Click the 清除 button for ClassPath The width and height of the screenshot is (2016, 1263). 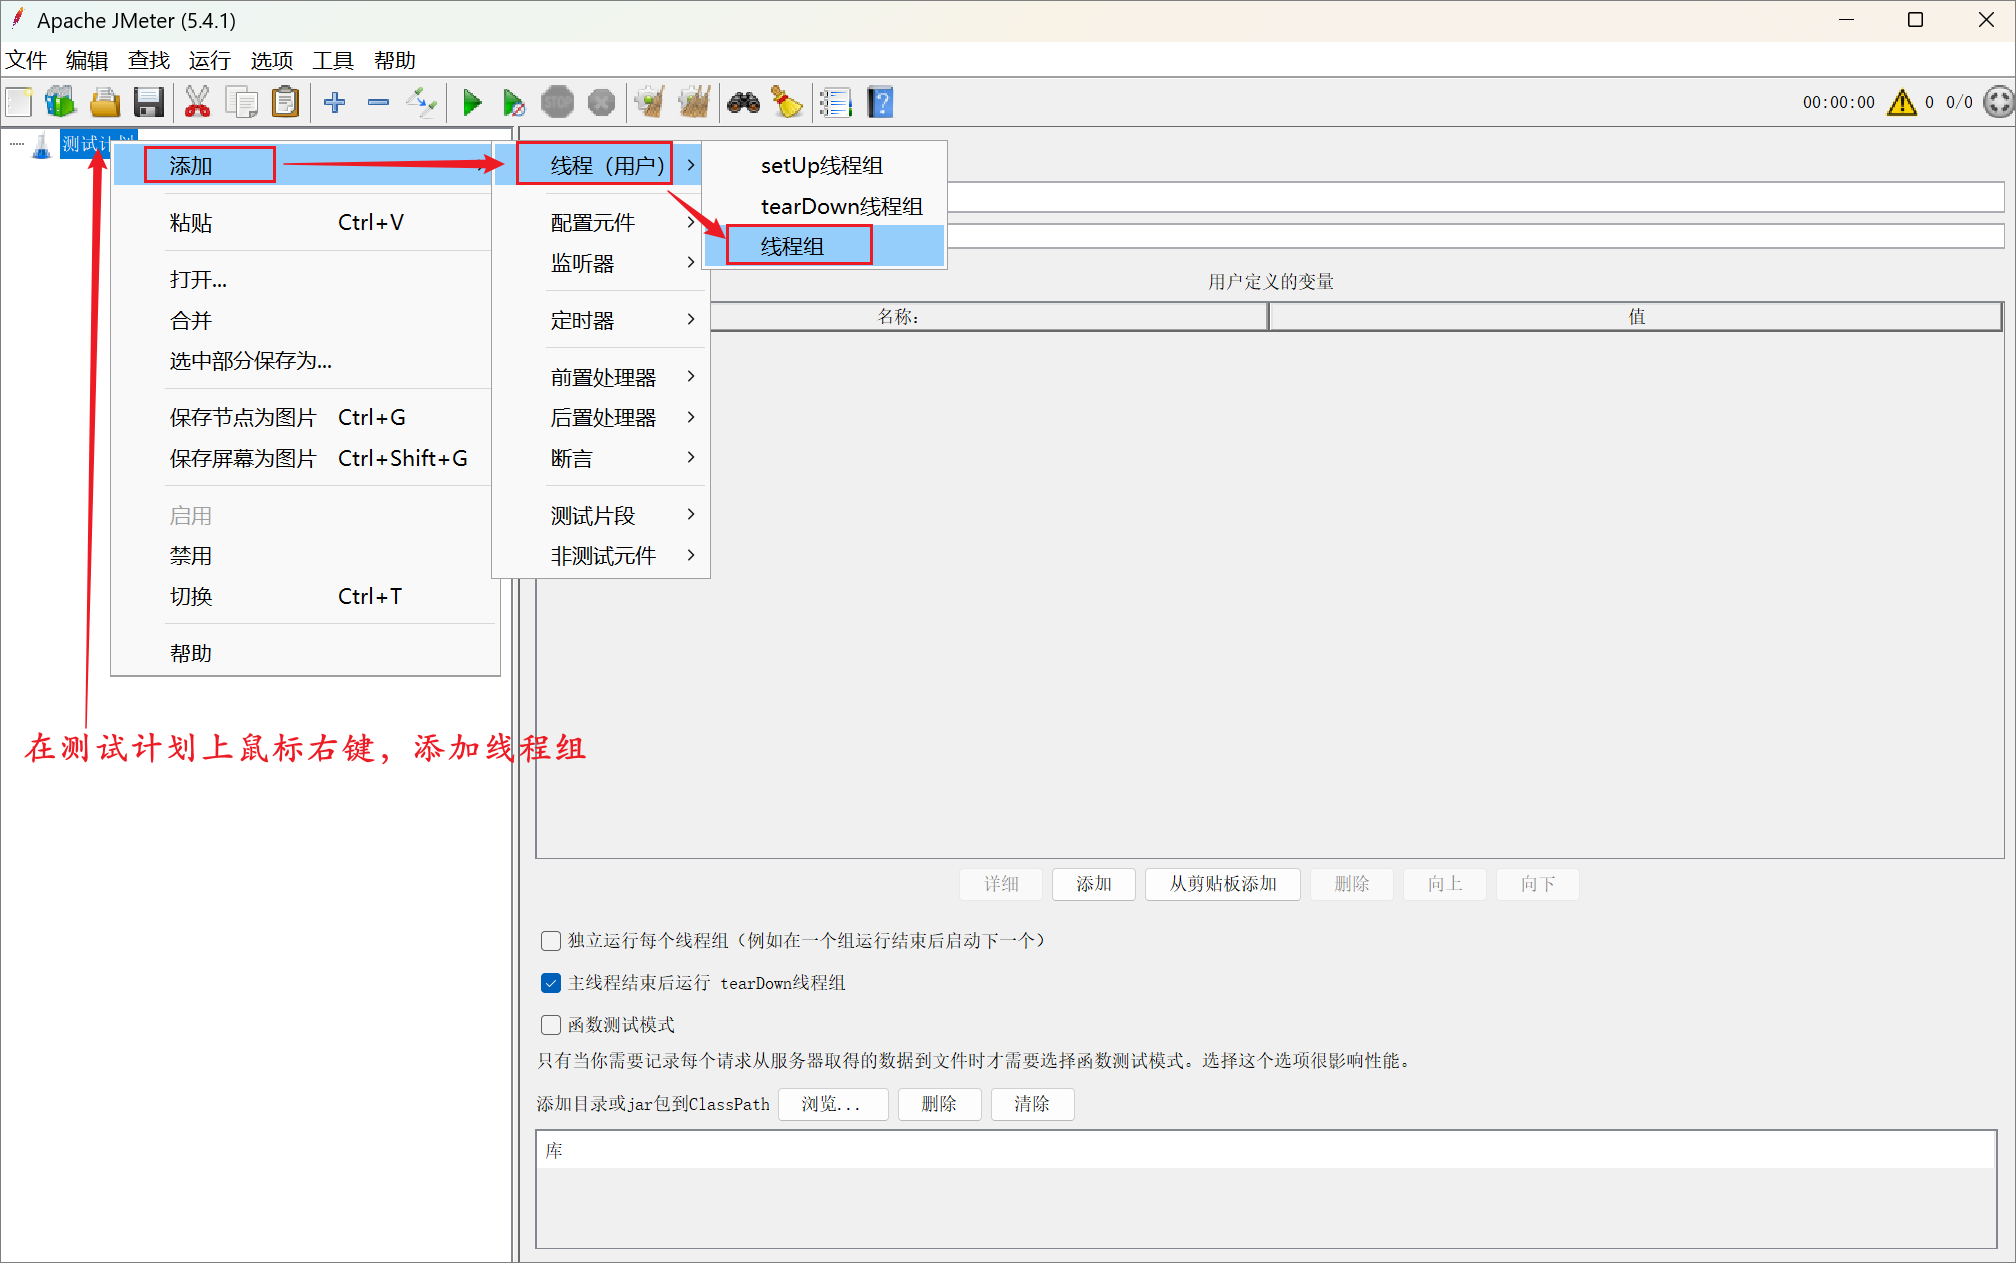pos(1032,1104)
